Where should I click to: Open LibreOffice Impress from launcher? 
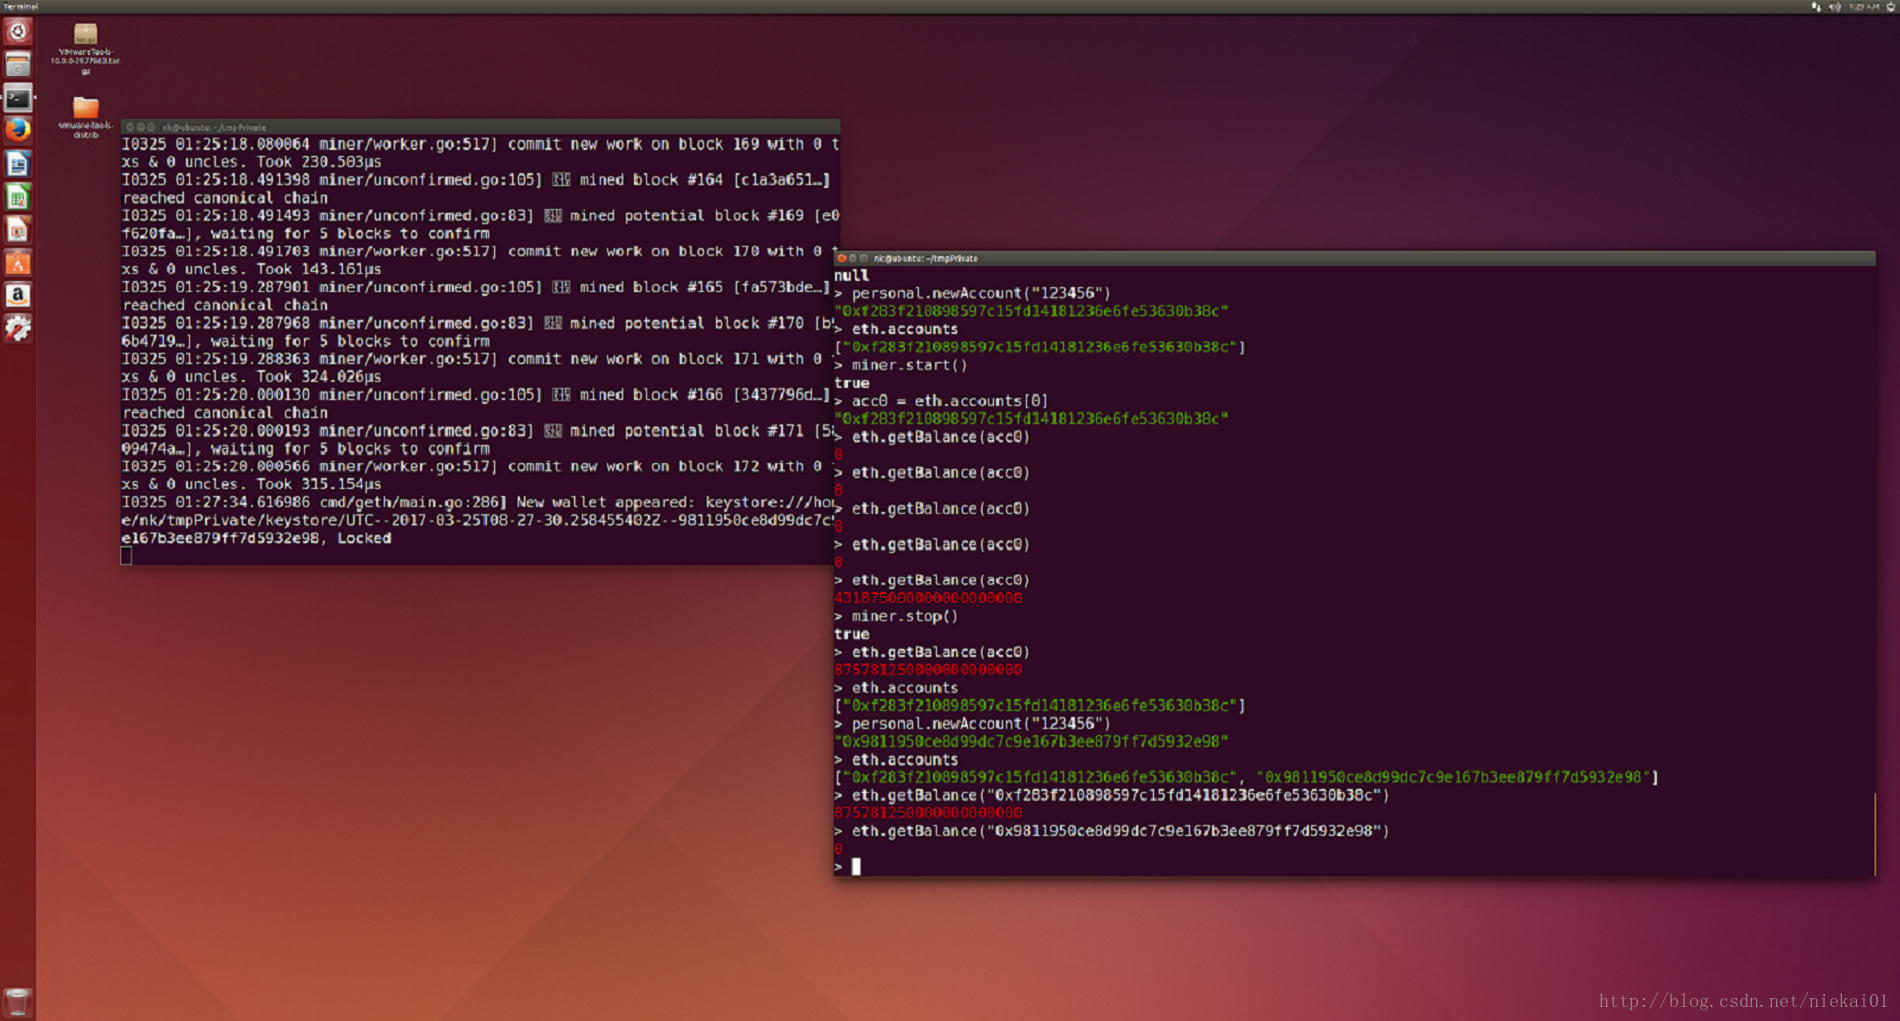coord(17,230)
